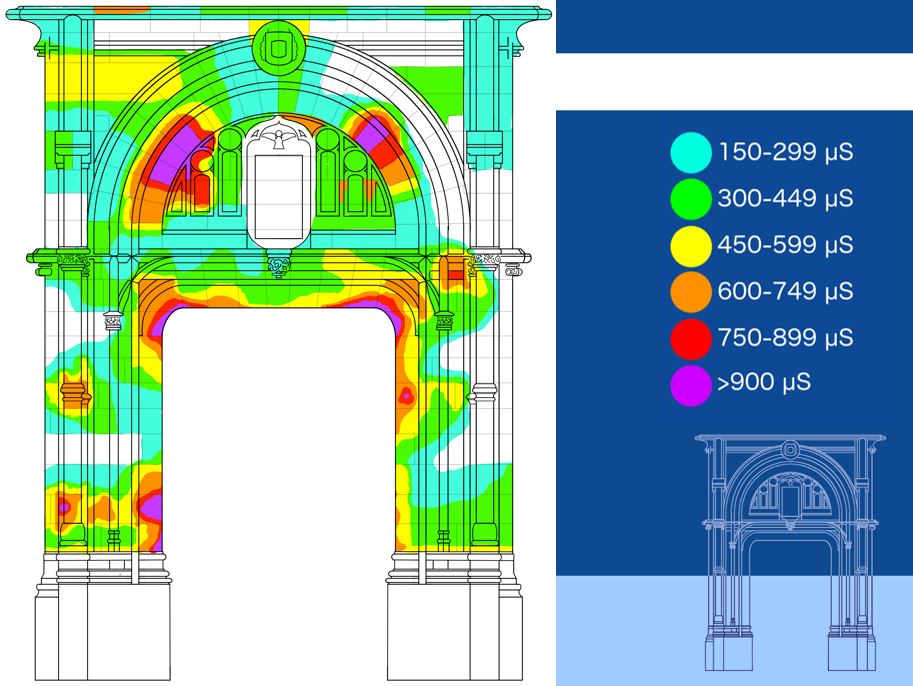Image resolution: width=913 pixels, height=686 pixels.
Task: Select the '450-599 µS' legend label
Action: point(785,245)
